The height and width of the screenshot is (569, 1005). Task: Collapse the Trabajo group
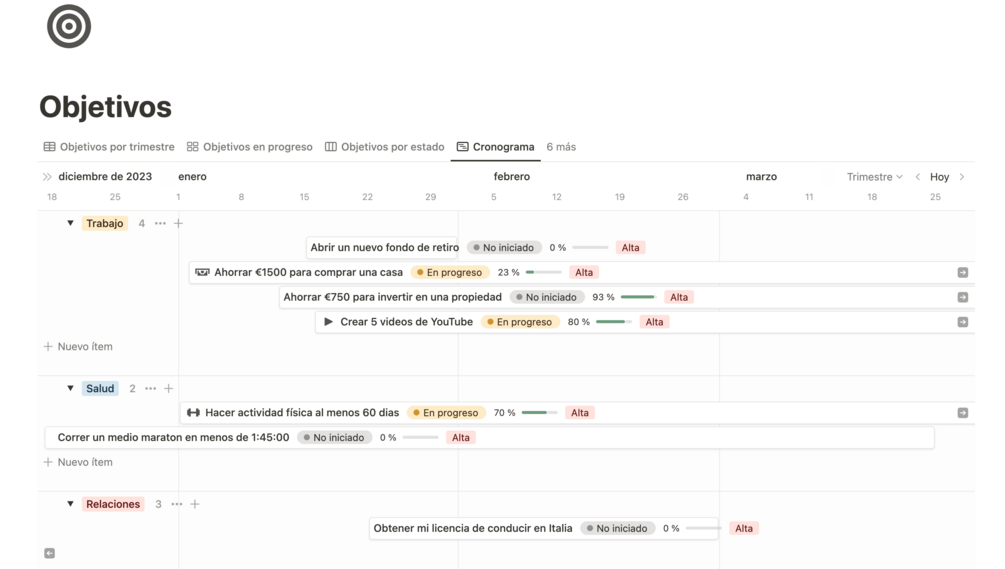(71, 224)
